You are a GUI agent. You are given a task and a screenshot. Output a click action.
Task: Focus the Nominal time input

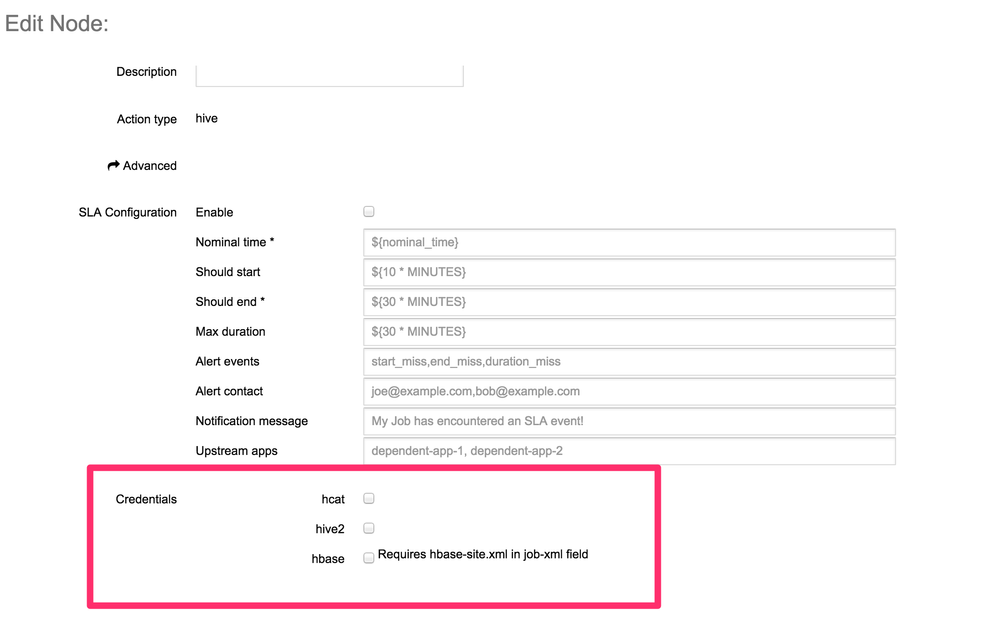pyautogui.click(x=629, y=242)
